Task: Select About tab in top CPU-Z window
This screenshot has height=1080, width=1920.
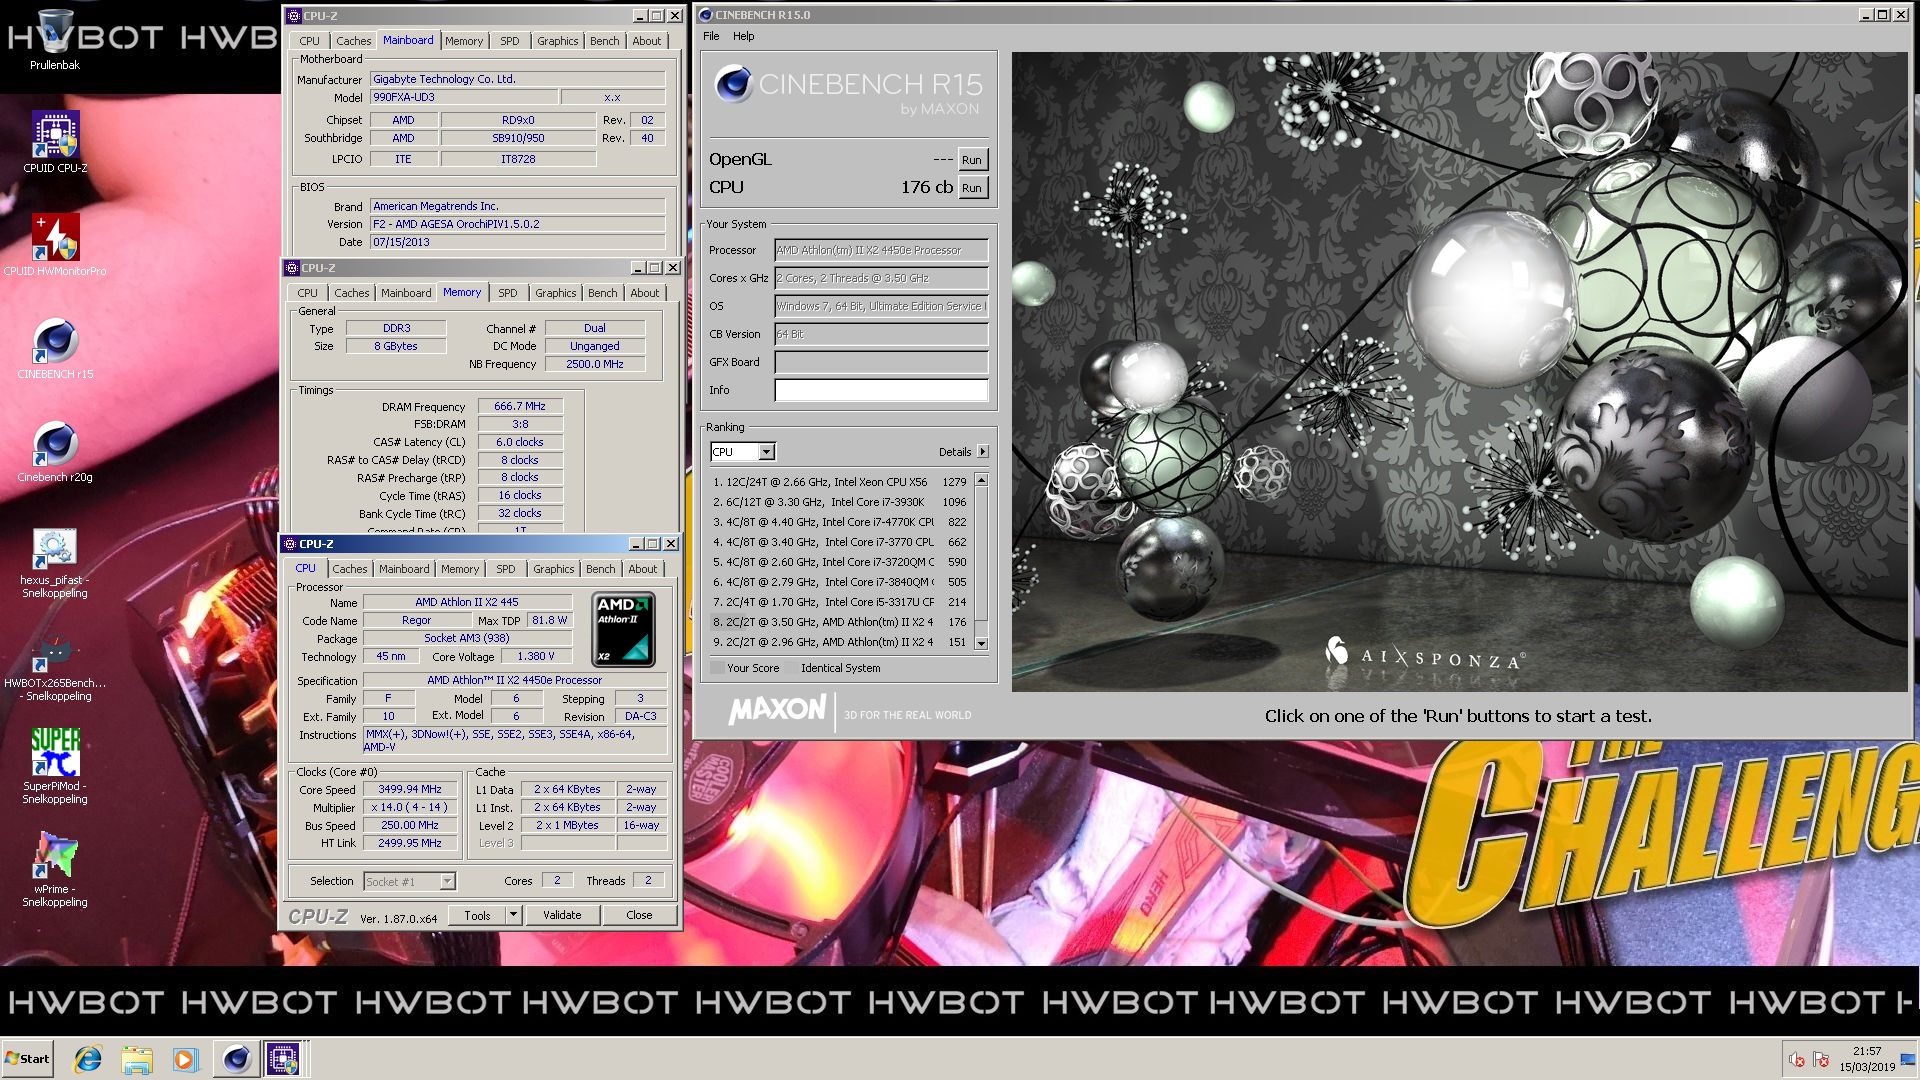Action: (x=646, y=41)
